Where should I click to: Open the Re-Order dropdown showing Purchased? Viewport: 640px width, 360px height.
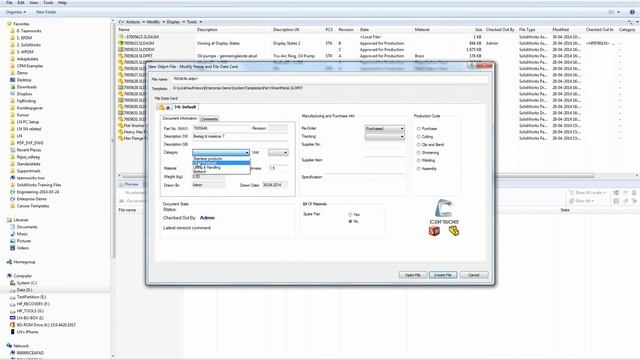tap(385, 129)
